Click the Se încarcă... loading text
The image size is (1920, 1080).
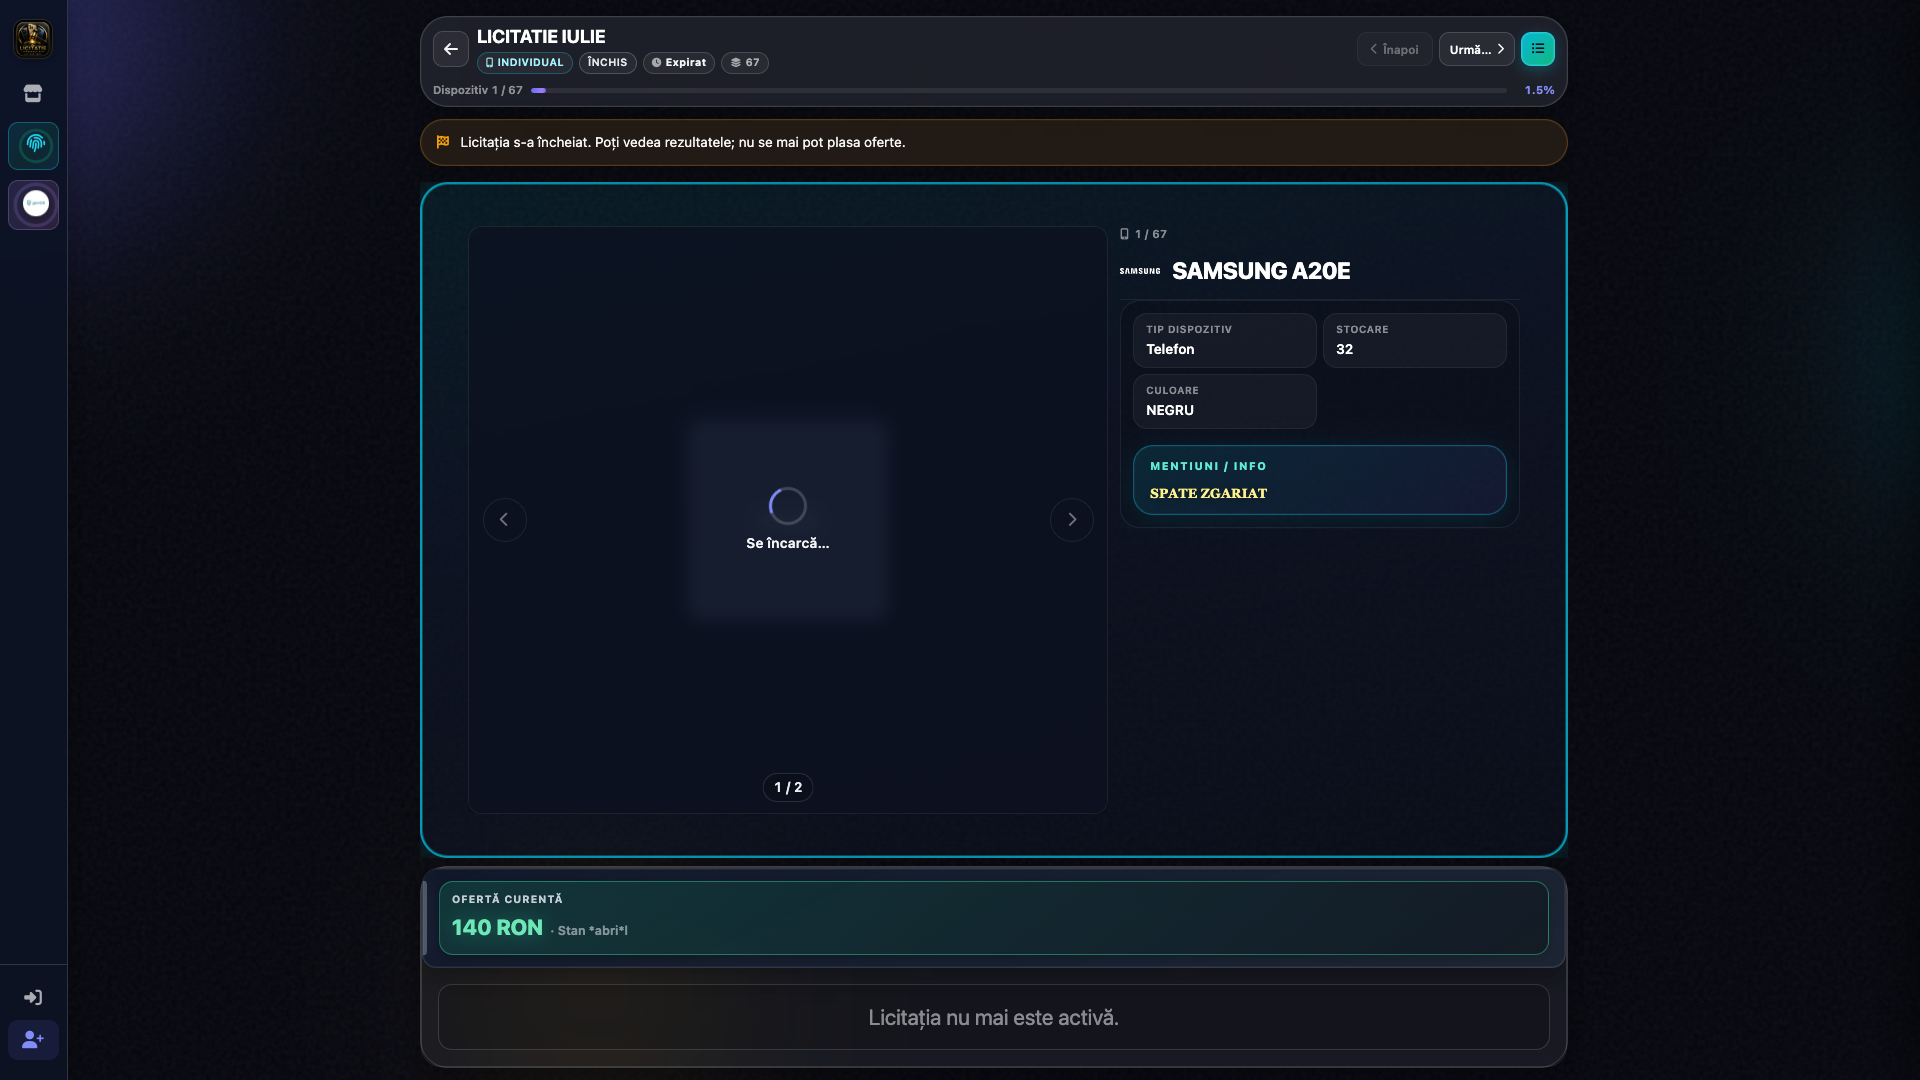coord(788,543)
